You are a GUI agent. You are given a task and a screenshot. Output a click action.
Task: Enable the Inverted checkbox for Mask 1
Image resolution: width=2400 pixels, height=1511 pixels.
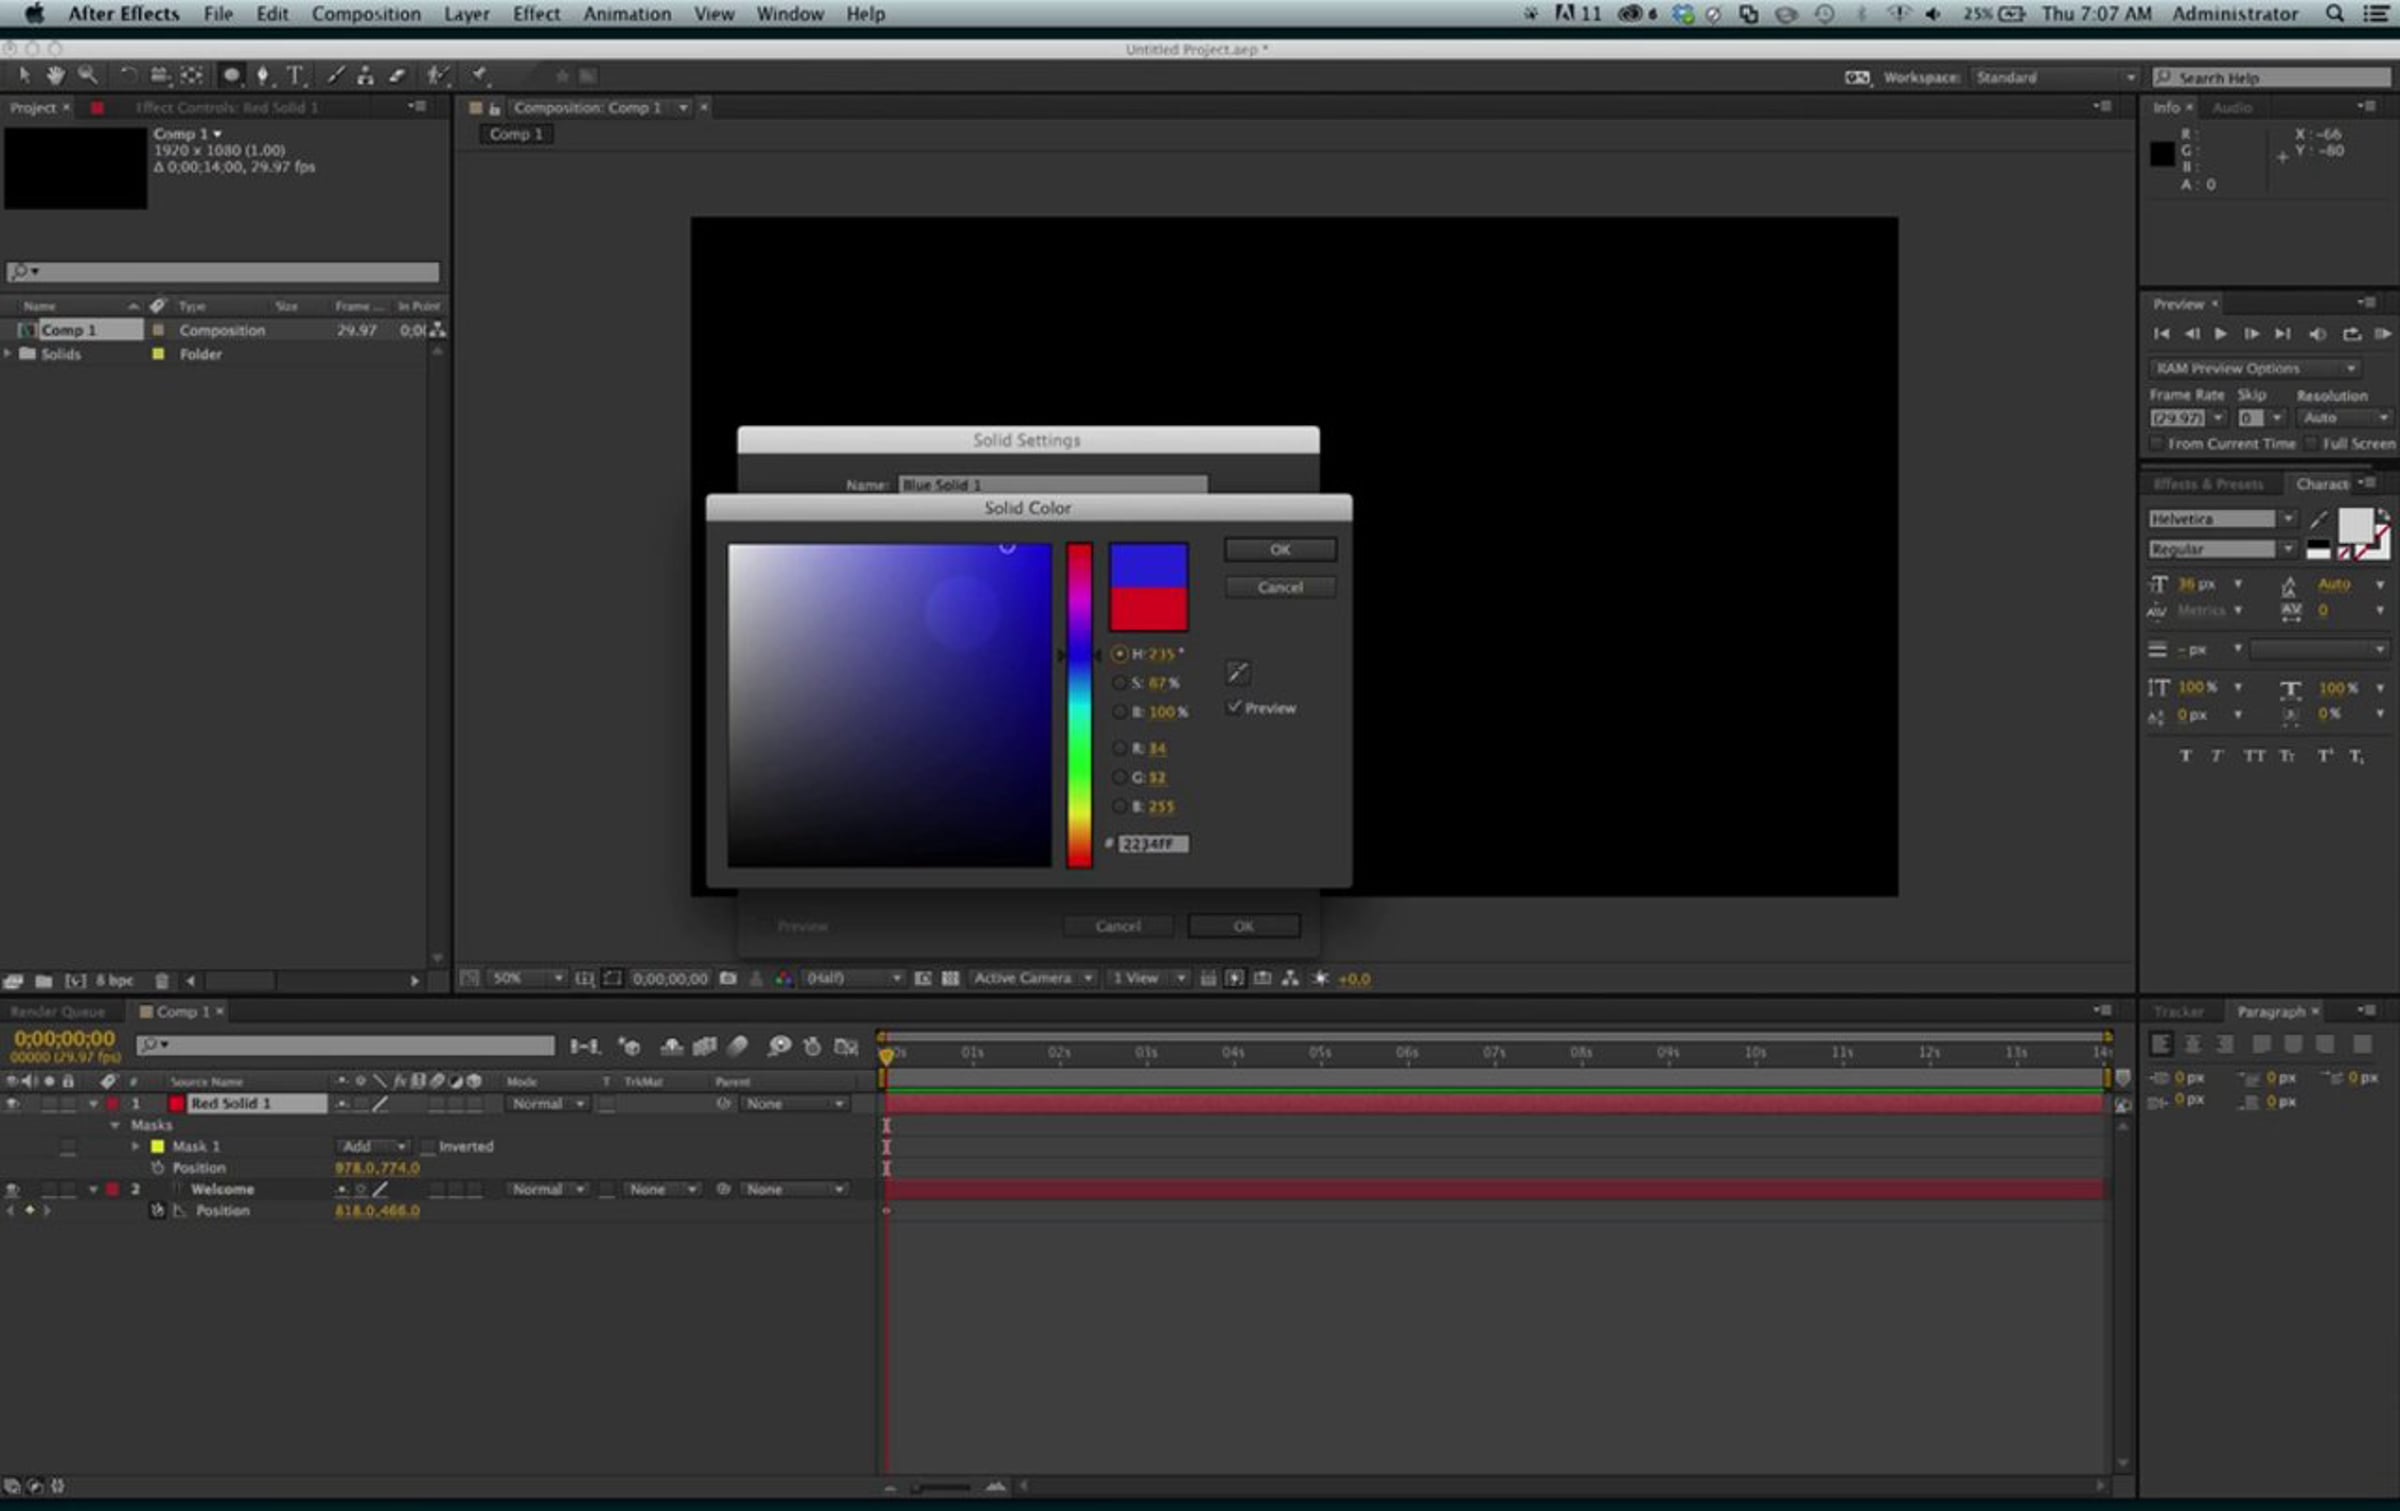[x=427, y=1146]
